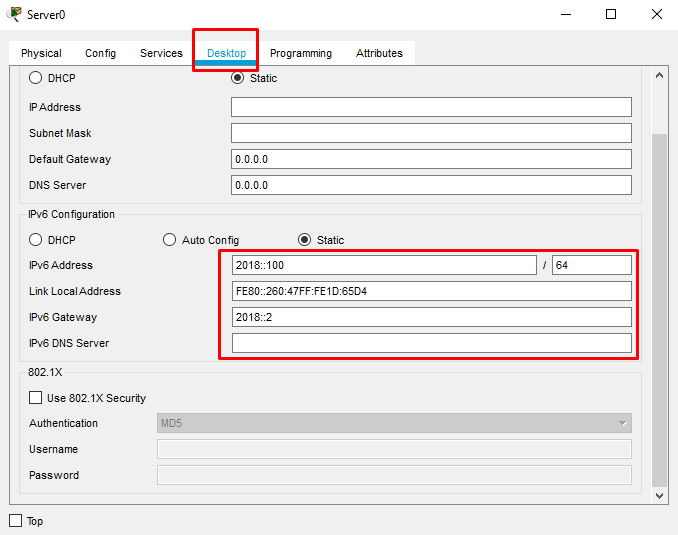Select the IPv4 DHCP radio button
The image size is (678, 535).
pos(35,78)
